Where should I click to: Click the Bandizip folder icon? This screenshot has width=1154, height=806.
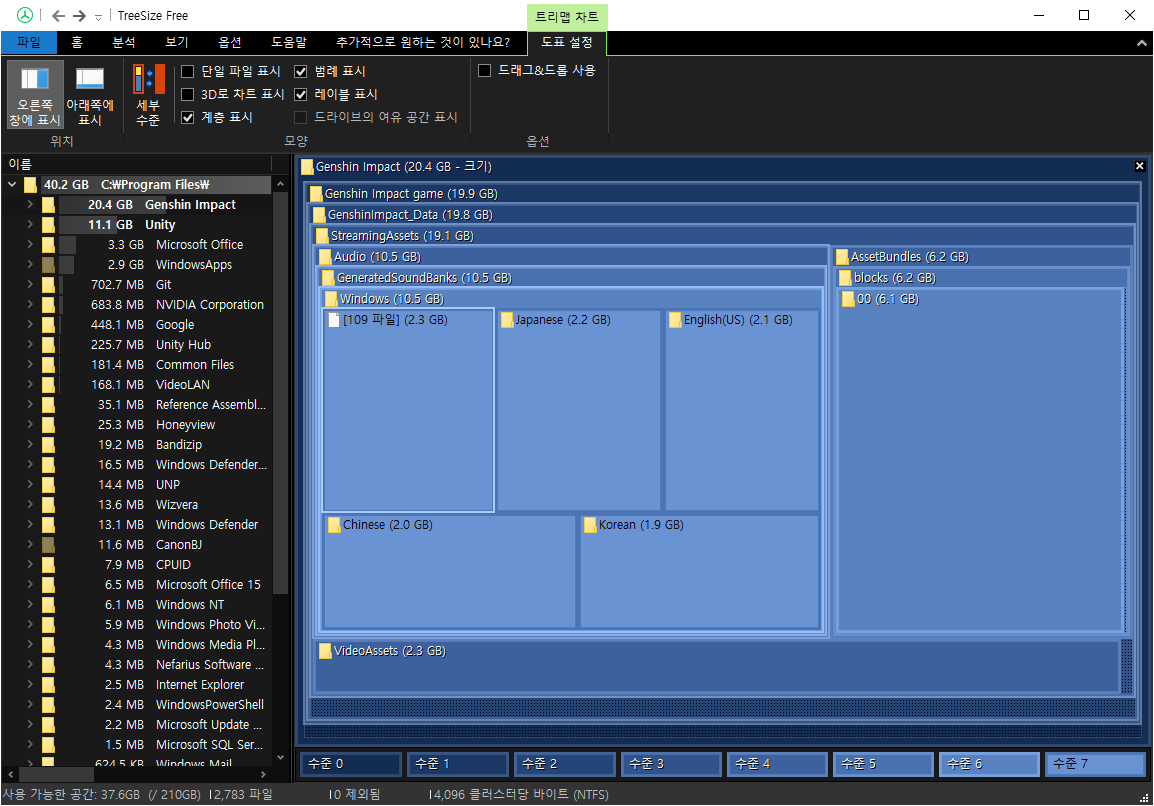point(49,445)
